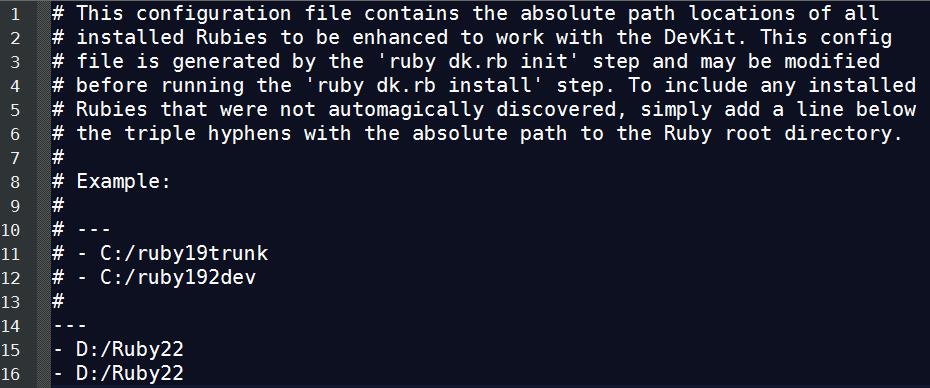
Task: Place cursor in 'D:/Ruby22' on line 15
Action: point(130,350)
